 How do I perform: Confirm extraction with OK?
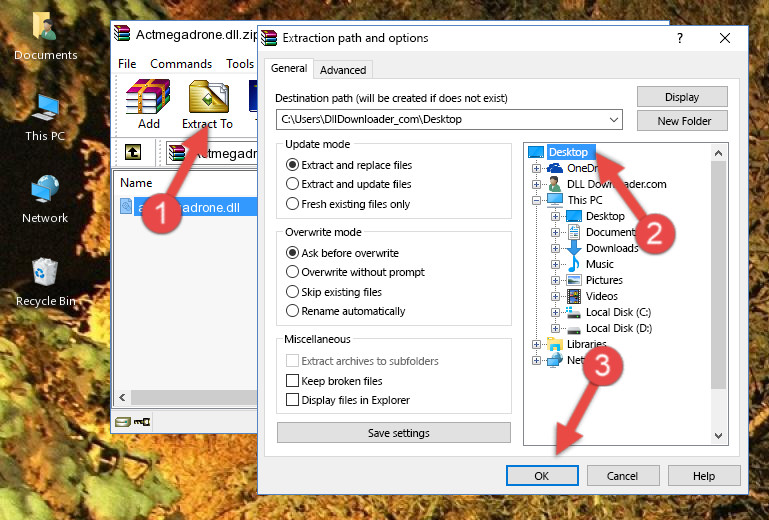(541, 476)
